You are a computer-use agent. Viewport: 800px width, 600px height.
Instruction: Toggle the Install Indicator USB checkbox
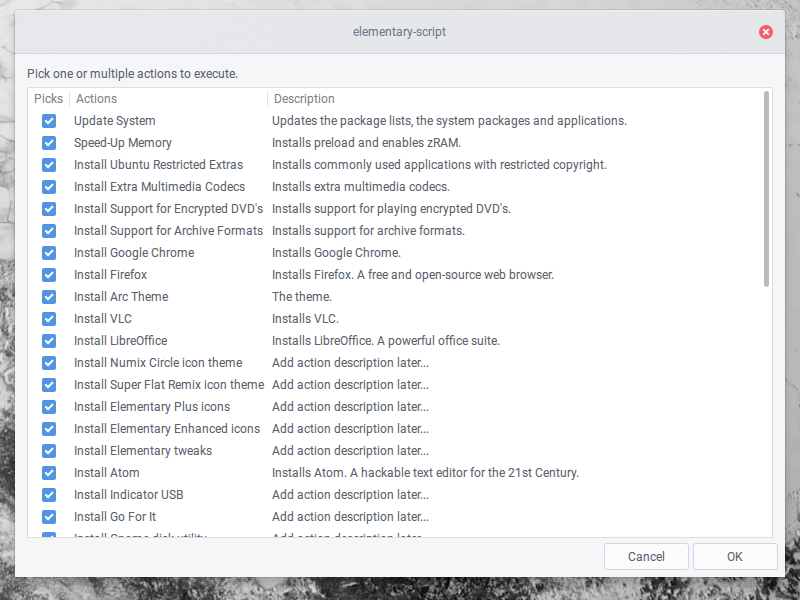pos(49,495)
